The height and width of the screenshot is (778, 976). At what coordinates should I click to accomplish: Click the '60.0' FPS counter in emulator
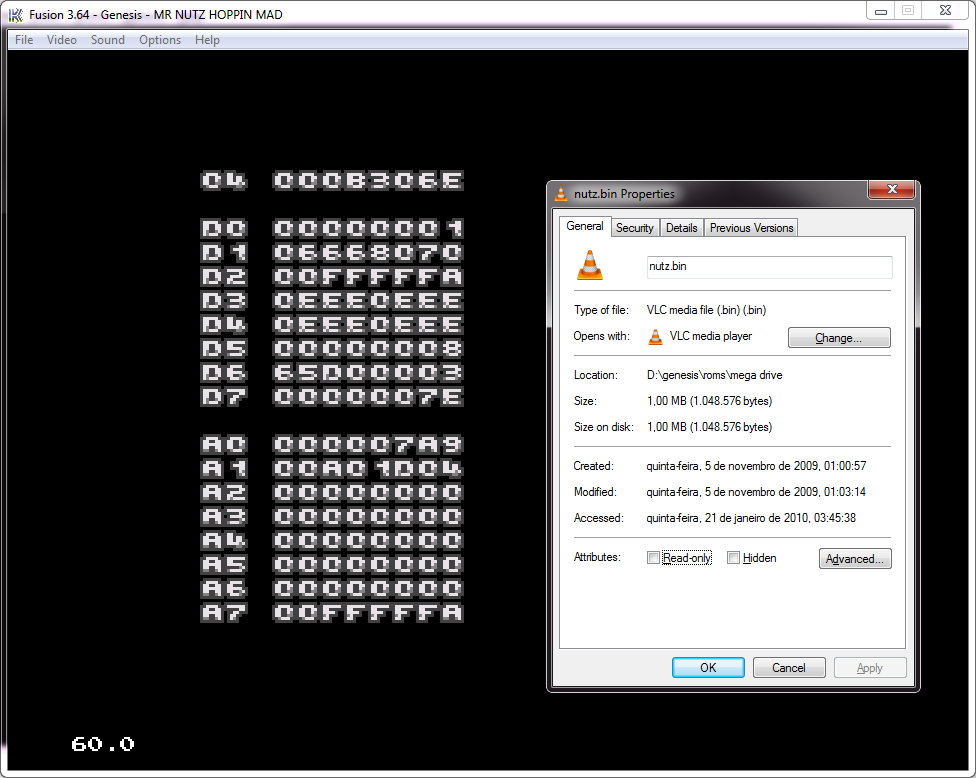click(x=103, y=744)
